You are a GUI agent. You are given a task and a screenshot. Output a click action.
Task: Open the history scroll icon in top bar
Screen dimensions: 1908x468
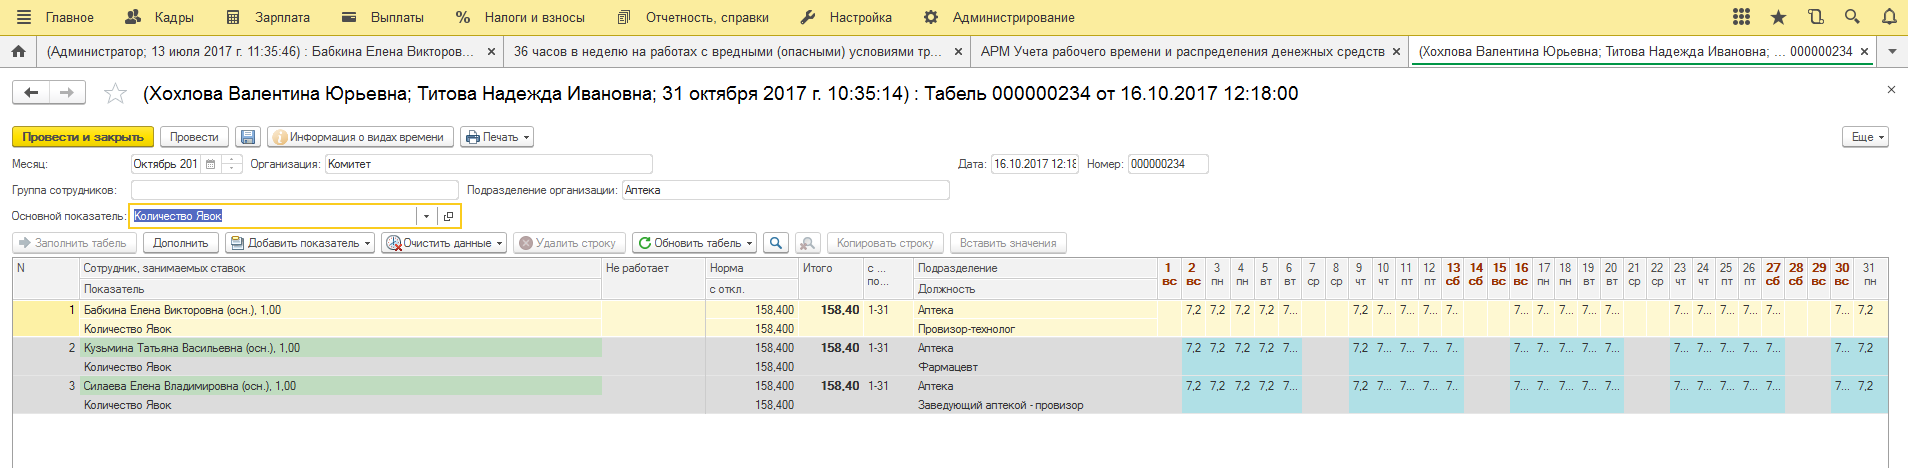pos(1815,17)
